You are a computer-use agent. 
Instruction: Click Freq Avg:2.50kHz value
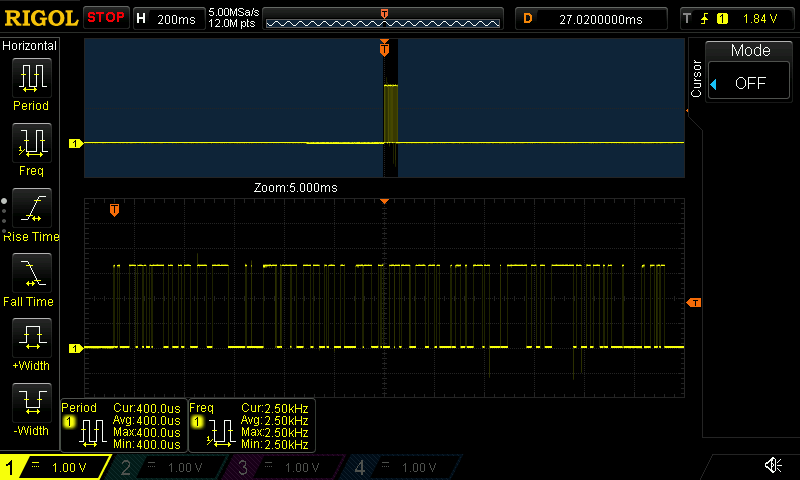(274, 420)
